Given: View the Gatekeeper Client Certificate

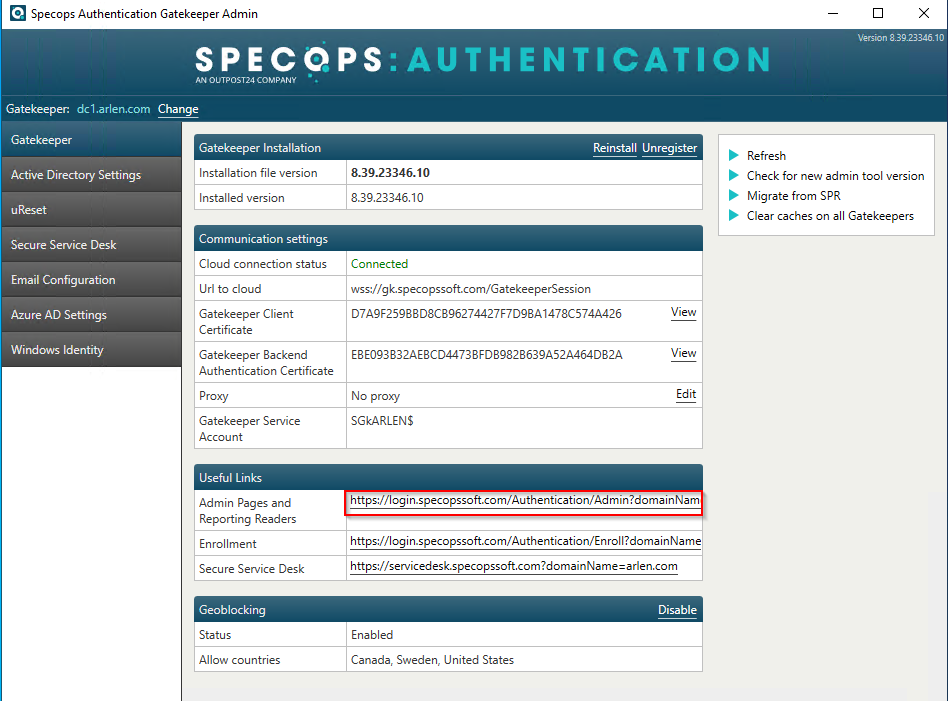Looking at the screenshot, I should 683,312.
